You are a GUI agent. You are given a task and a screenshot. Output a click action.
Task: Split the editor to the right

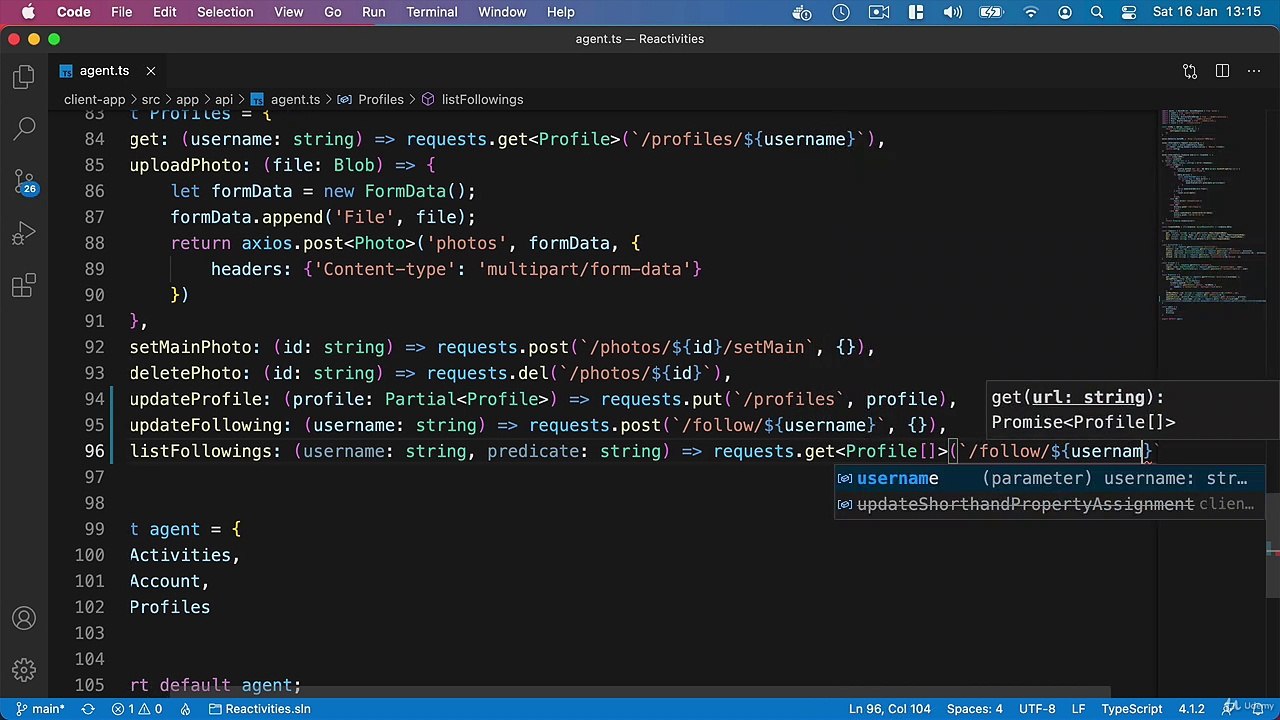pos(1222,71)
